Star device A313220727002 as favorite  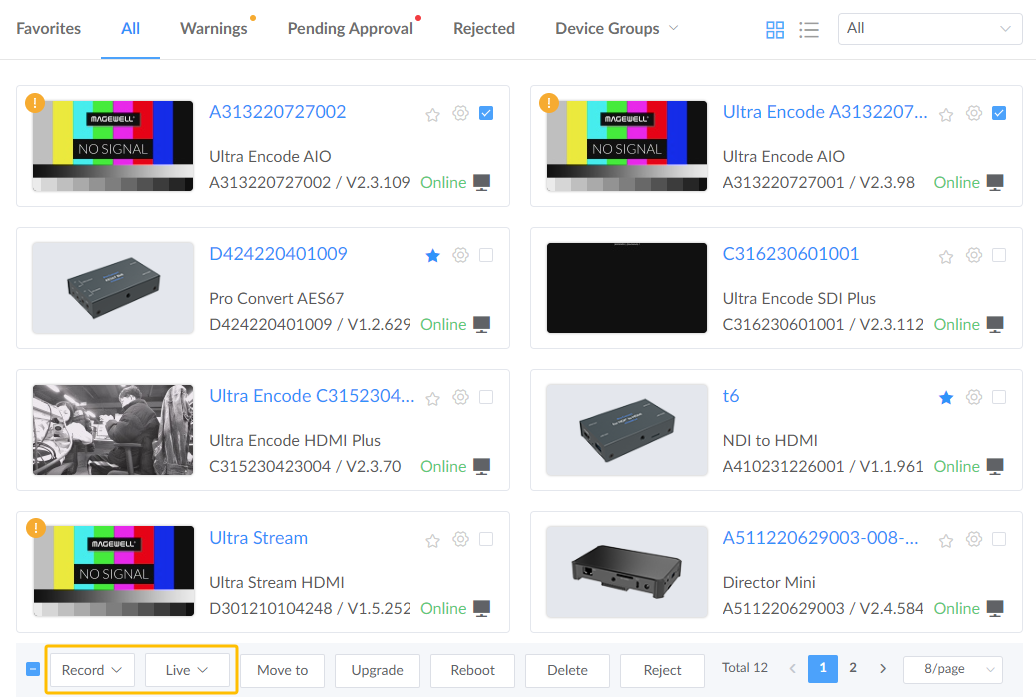click(x=433, y=114)
